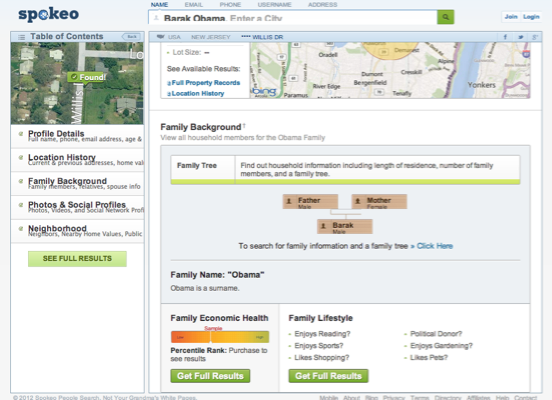This screenshot has width=552, height=400.
Task: Switch to the PHONE search tab
Action: click(230, 5)
